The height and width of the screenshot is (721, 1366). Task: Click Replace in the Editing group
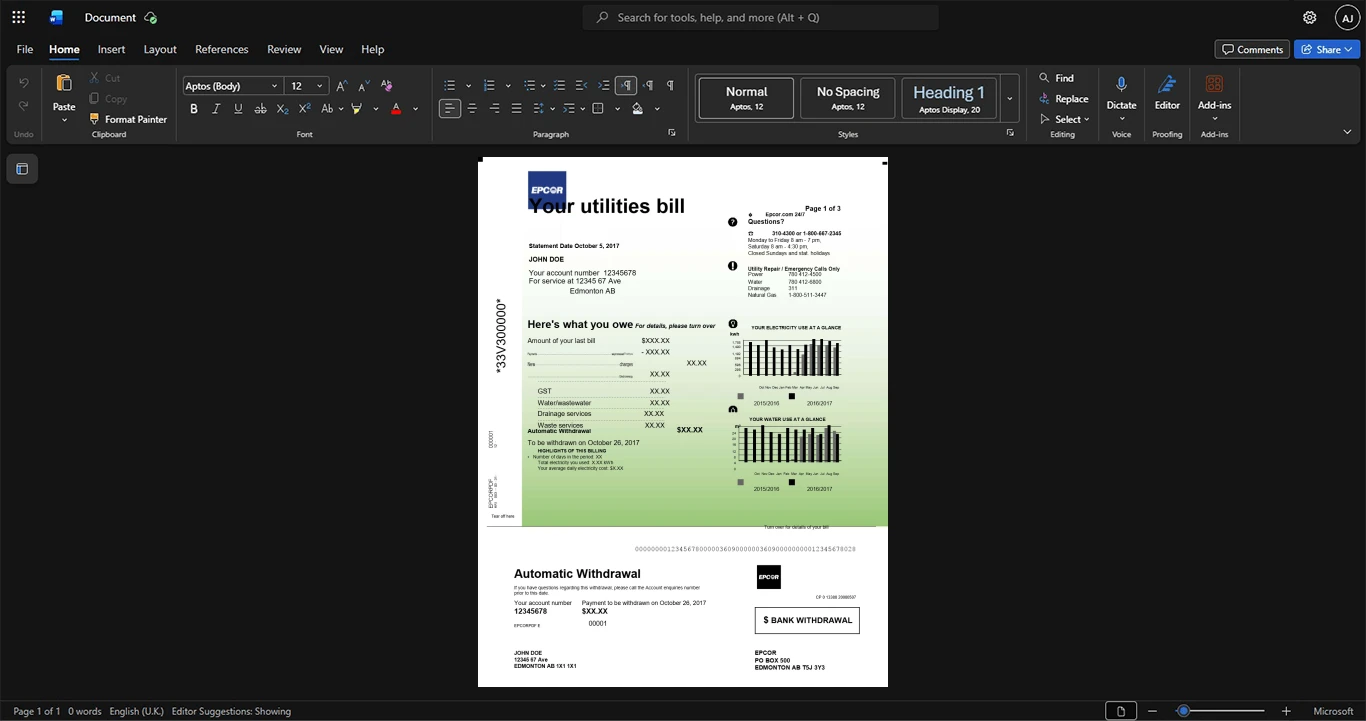(1064, 98)
